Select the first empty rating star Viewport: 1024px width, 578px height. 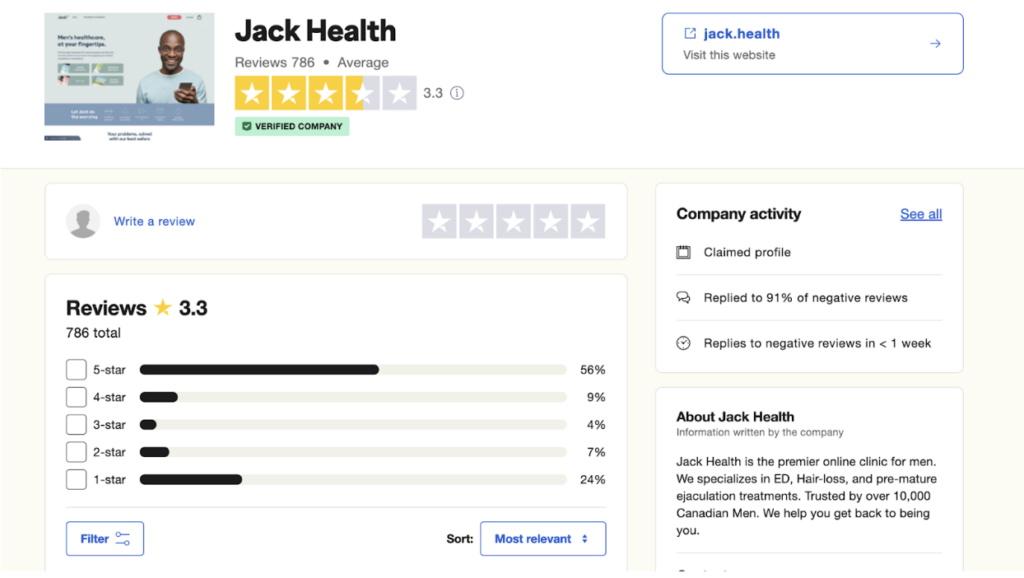pos(439,221)
